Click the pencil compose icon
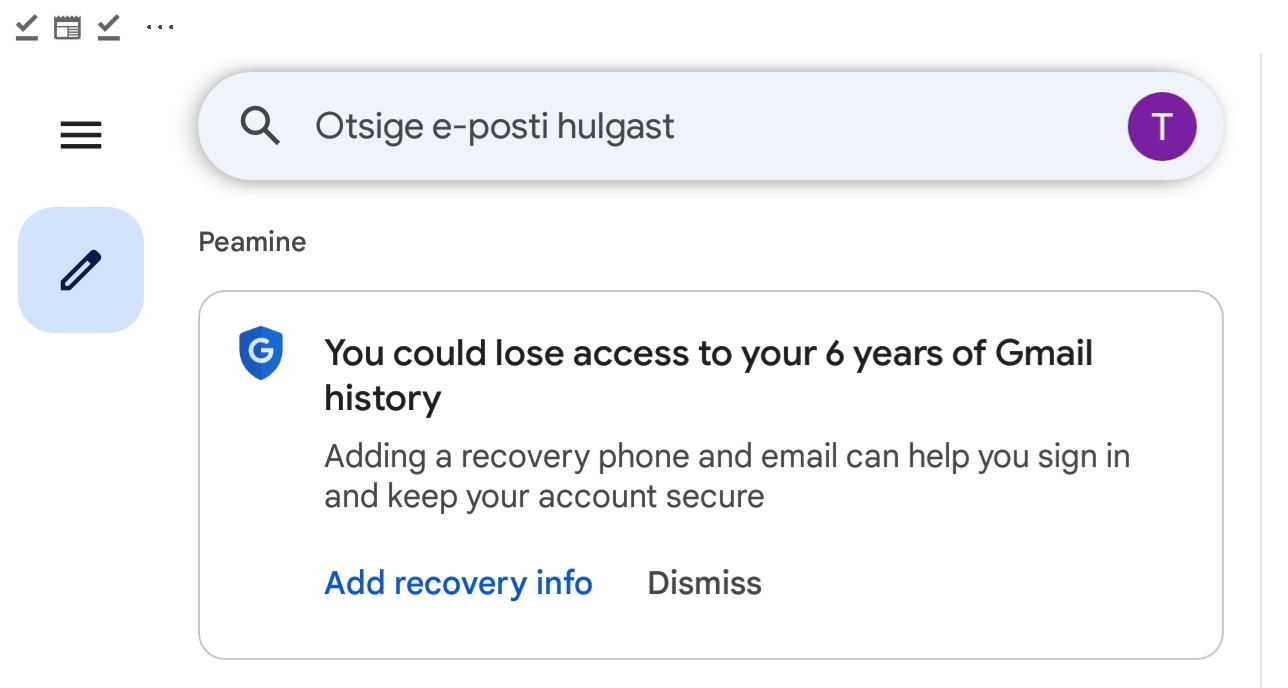 pyautogui.click(x=81, y=270)
